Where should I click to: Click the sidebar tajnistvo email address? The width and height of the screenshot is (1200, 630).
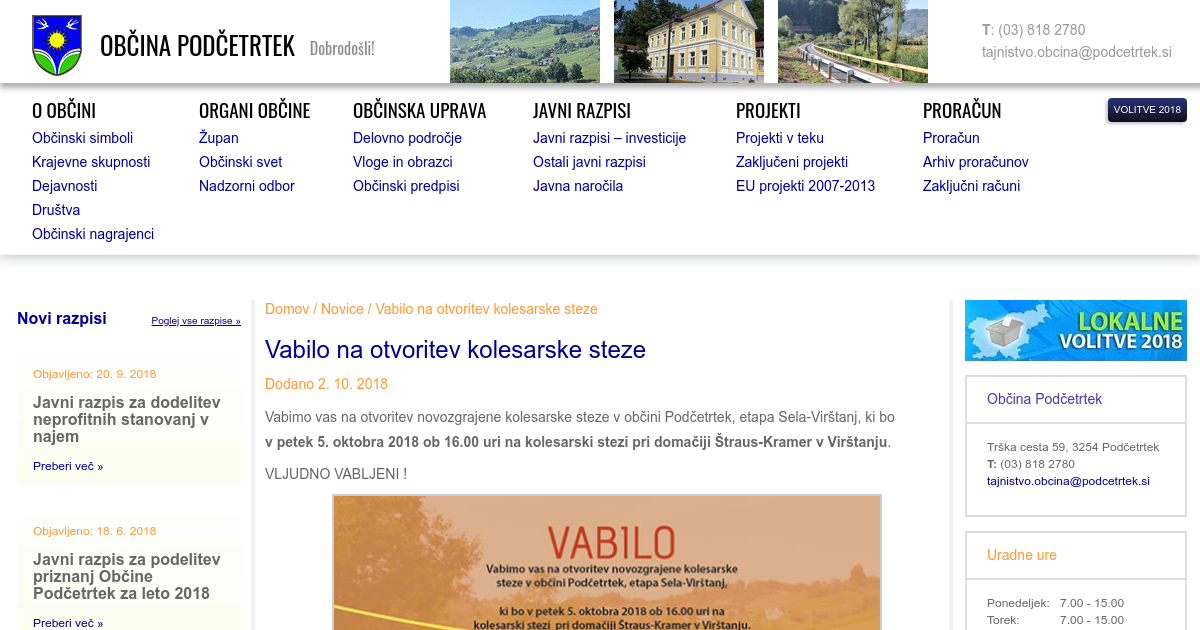pos(1068,481)
